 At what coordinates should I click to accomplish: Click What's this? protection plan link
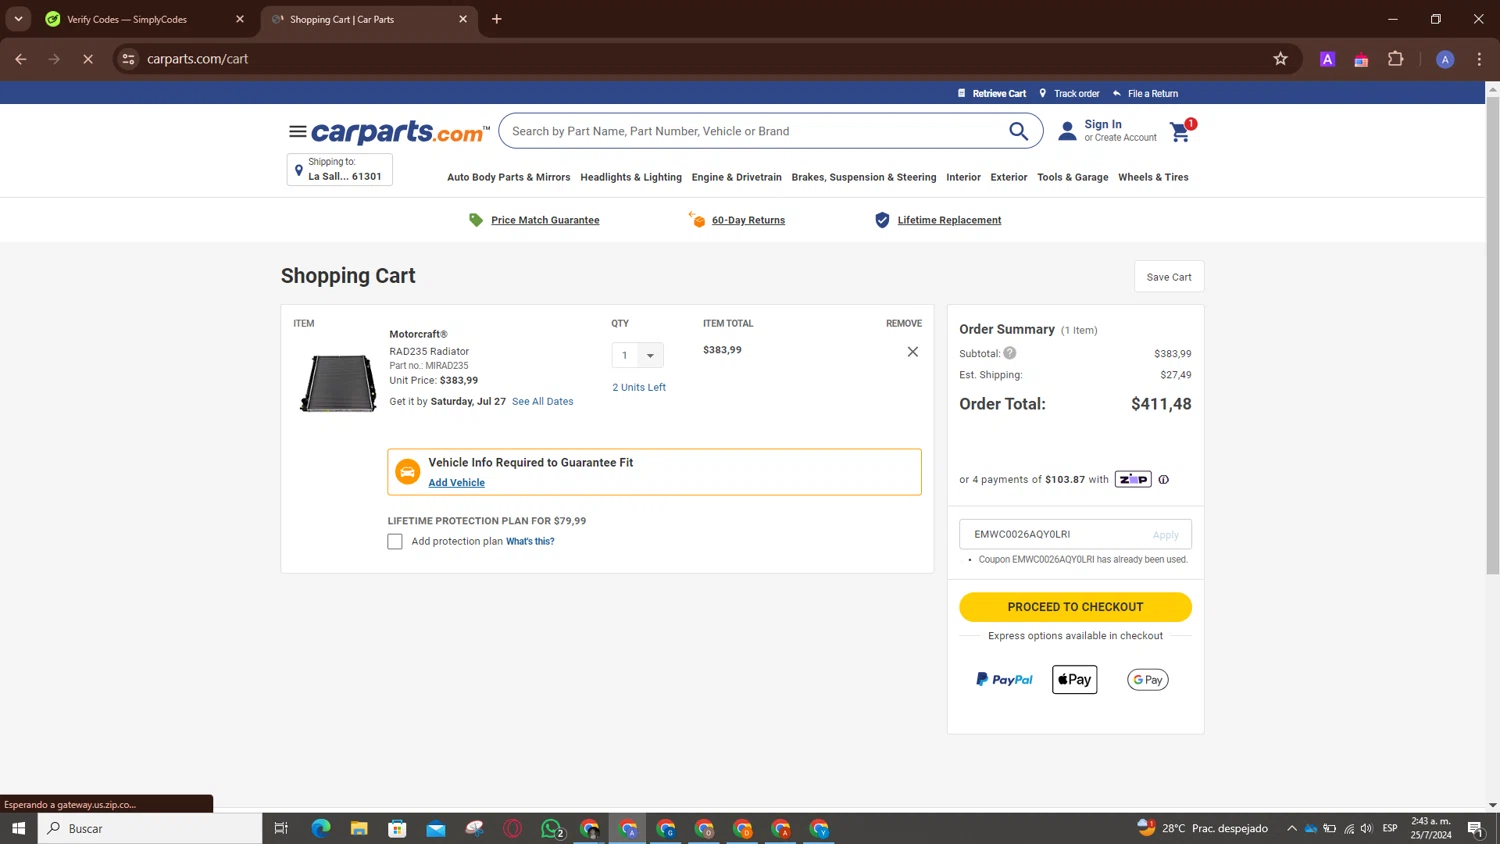530,542
